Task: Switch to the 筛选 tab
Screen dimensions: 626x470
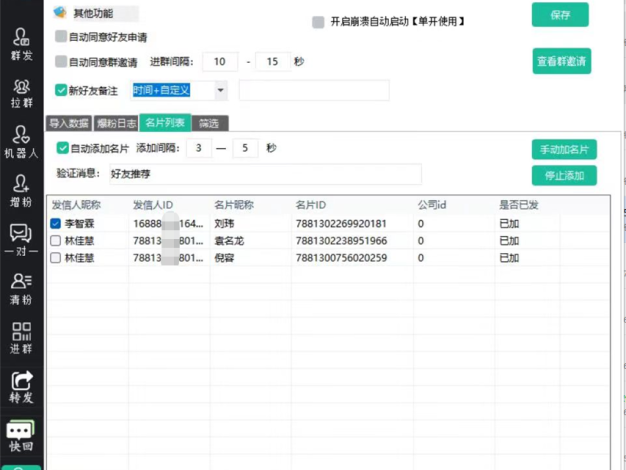Action: (210, 123)
